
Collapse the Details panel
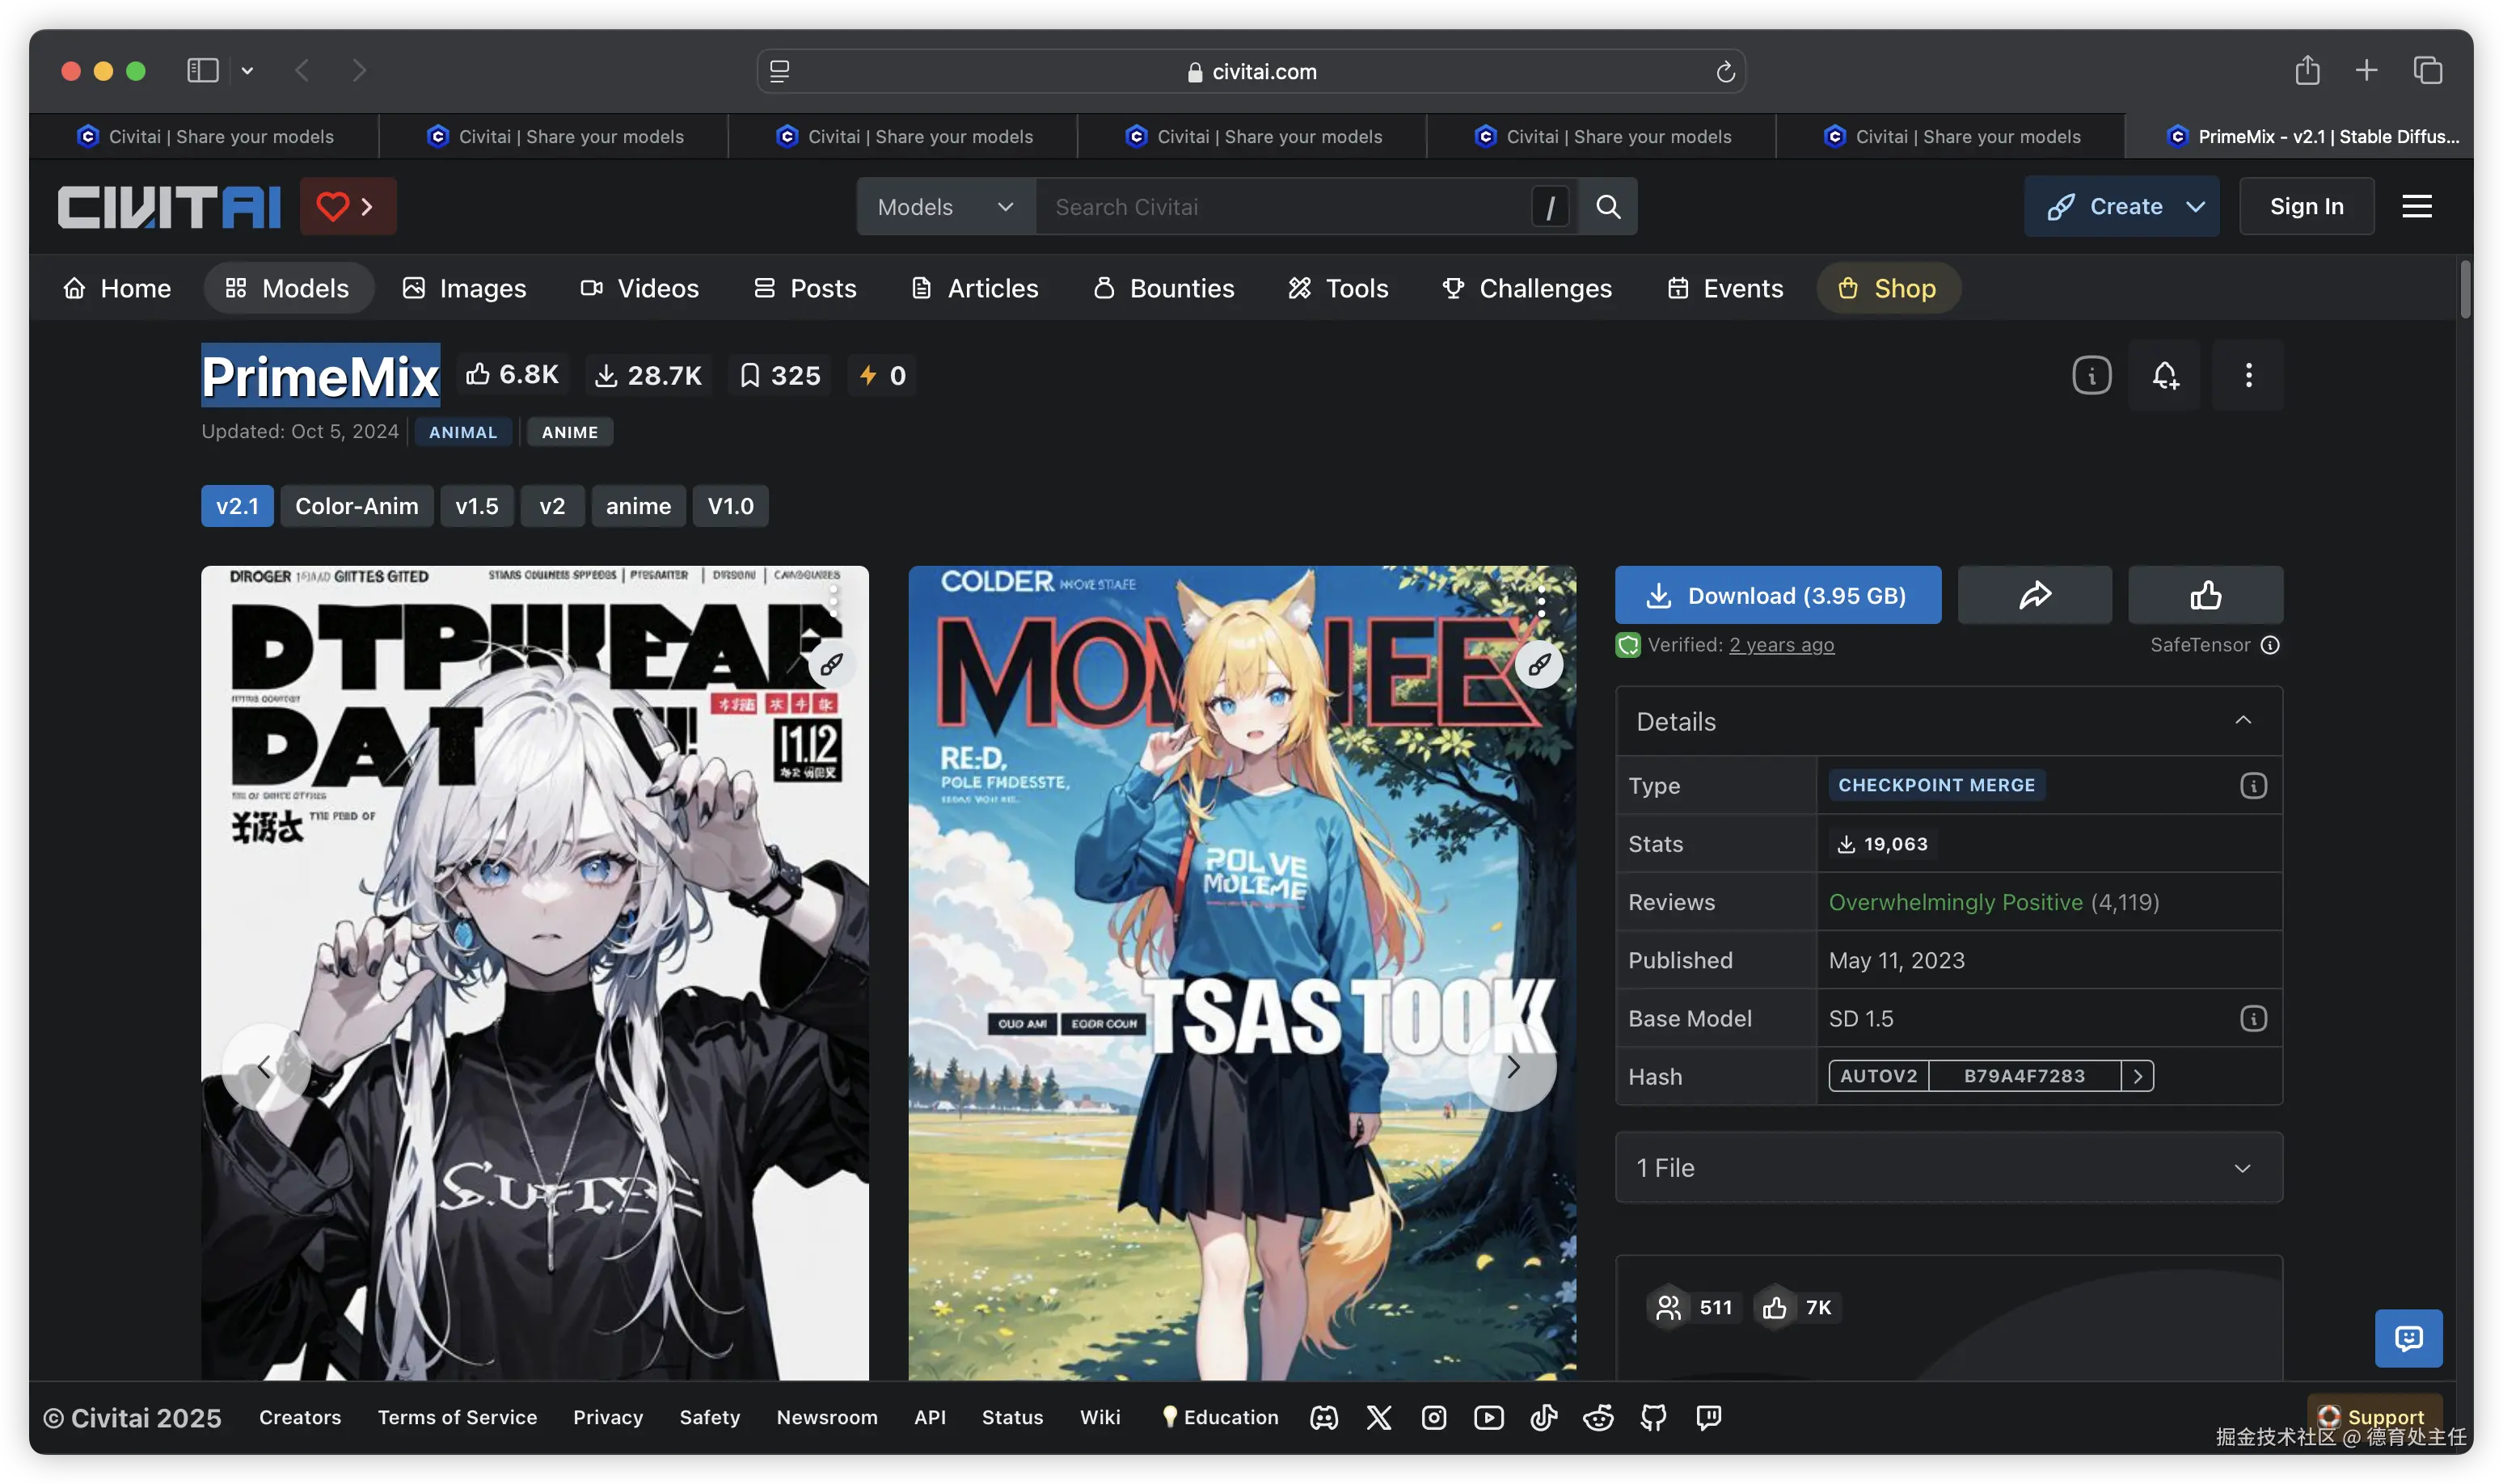click(x=2244, y=721)
